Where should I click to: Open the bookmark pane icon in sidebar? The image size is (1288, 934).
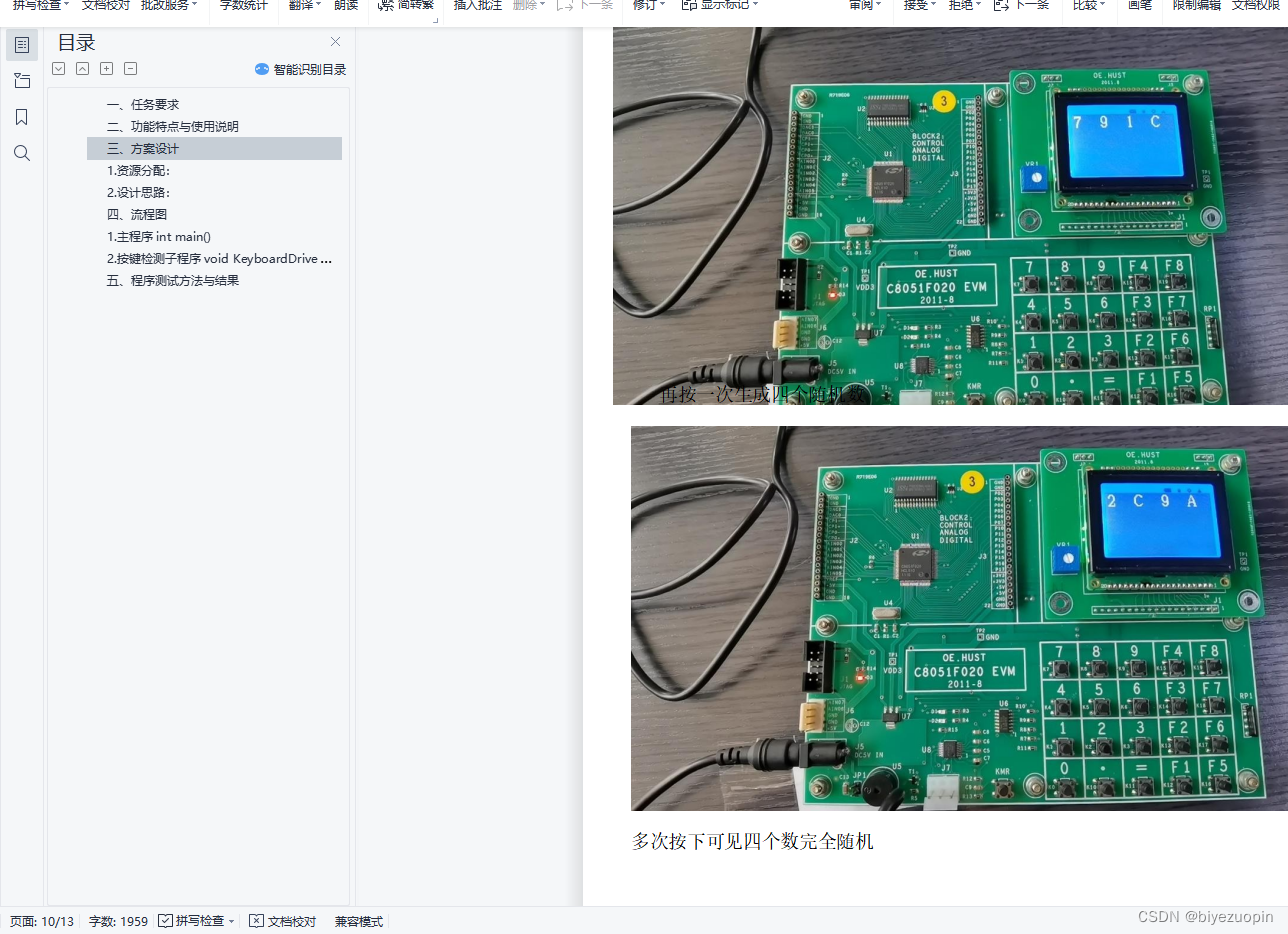pos(22,117)
